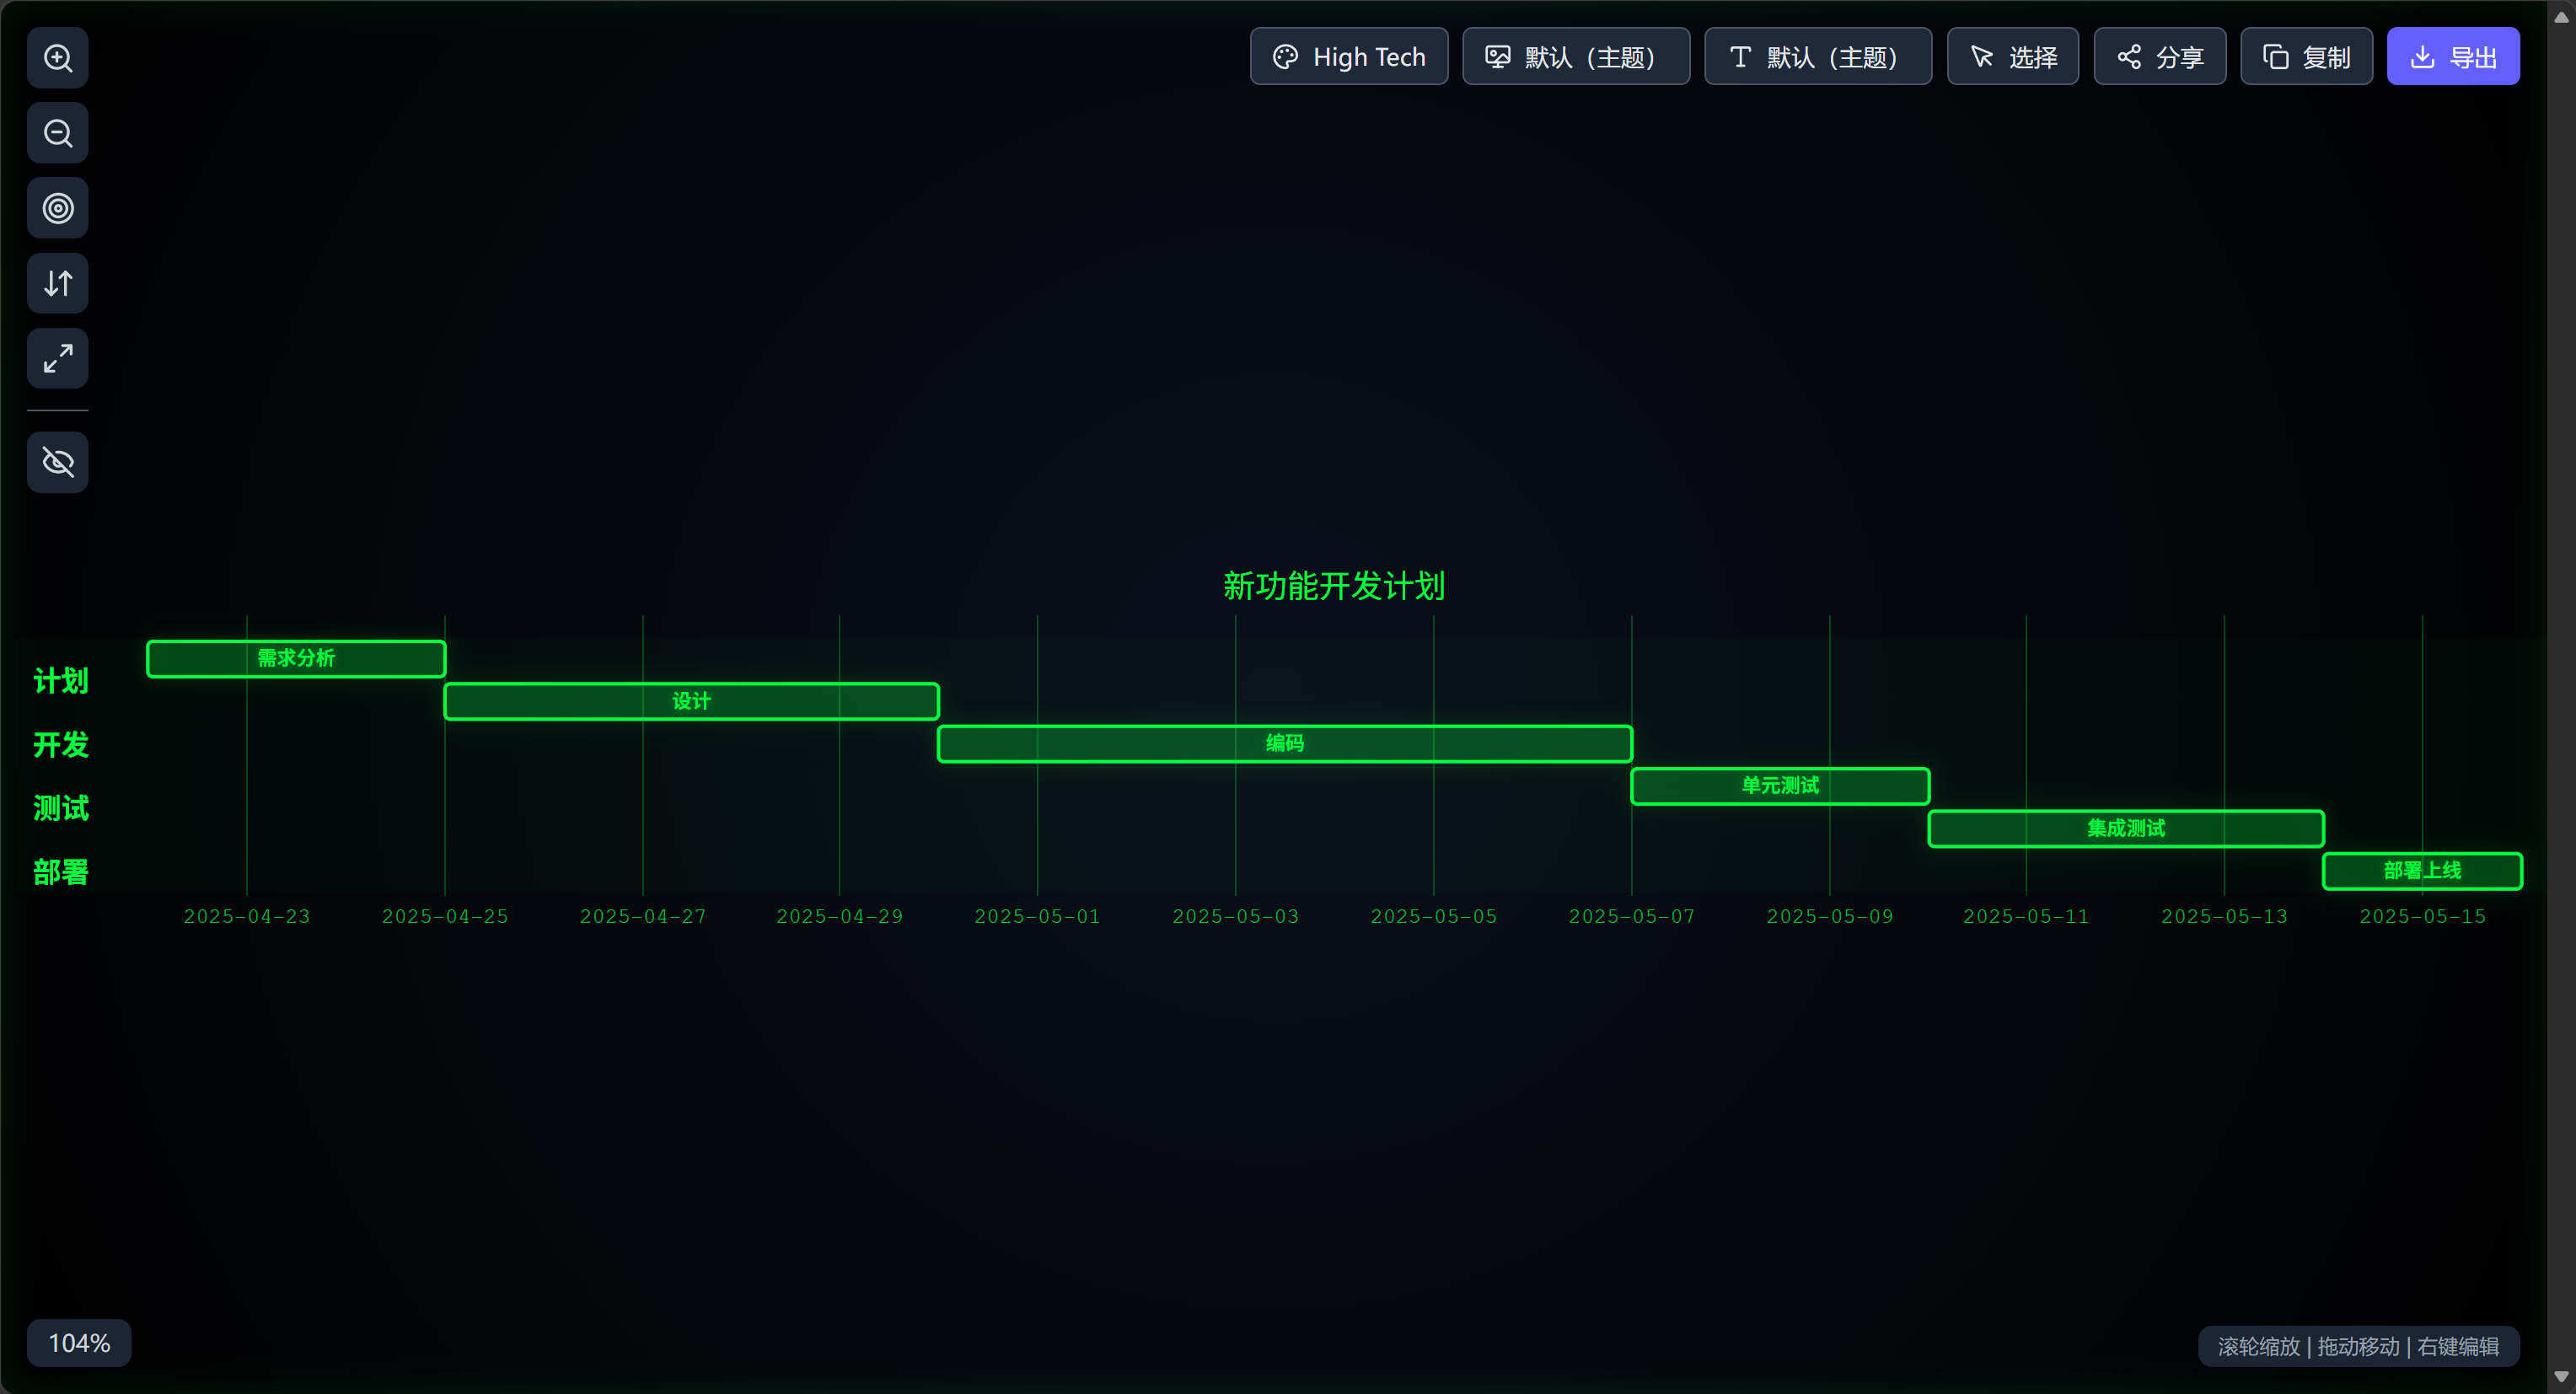This screenshot has height=1394, width=2576.
Task: Select the 单元测试 gantt task bar
Action: 1780,786
